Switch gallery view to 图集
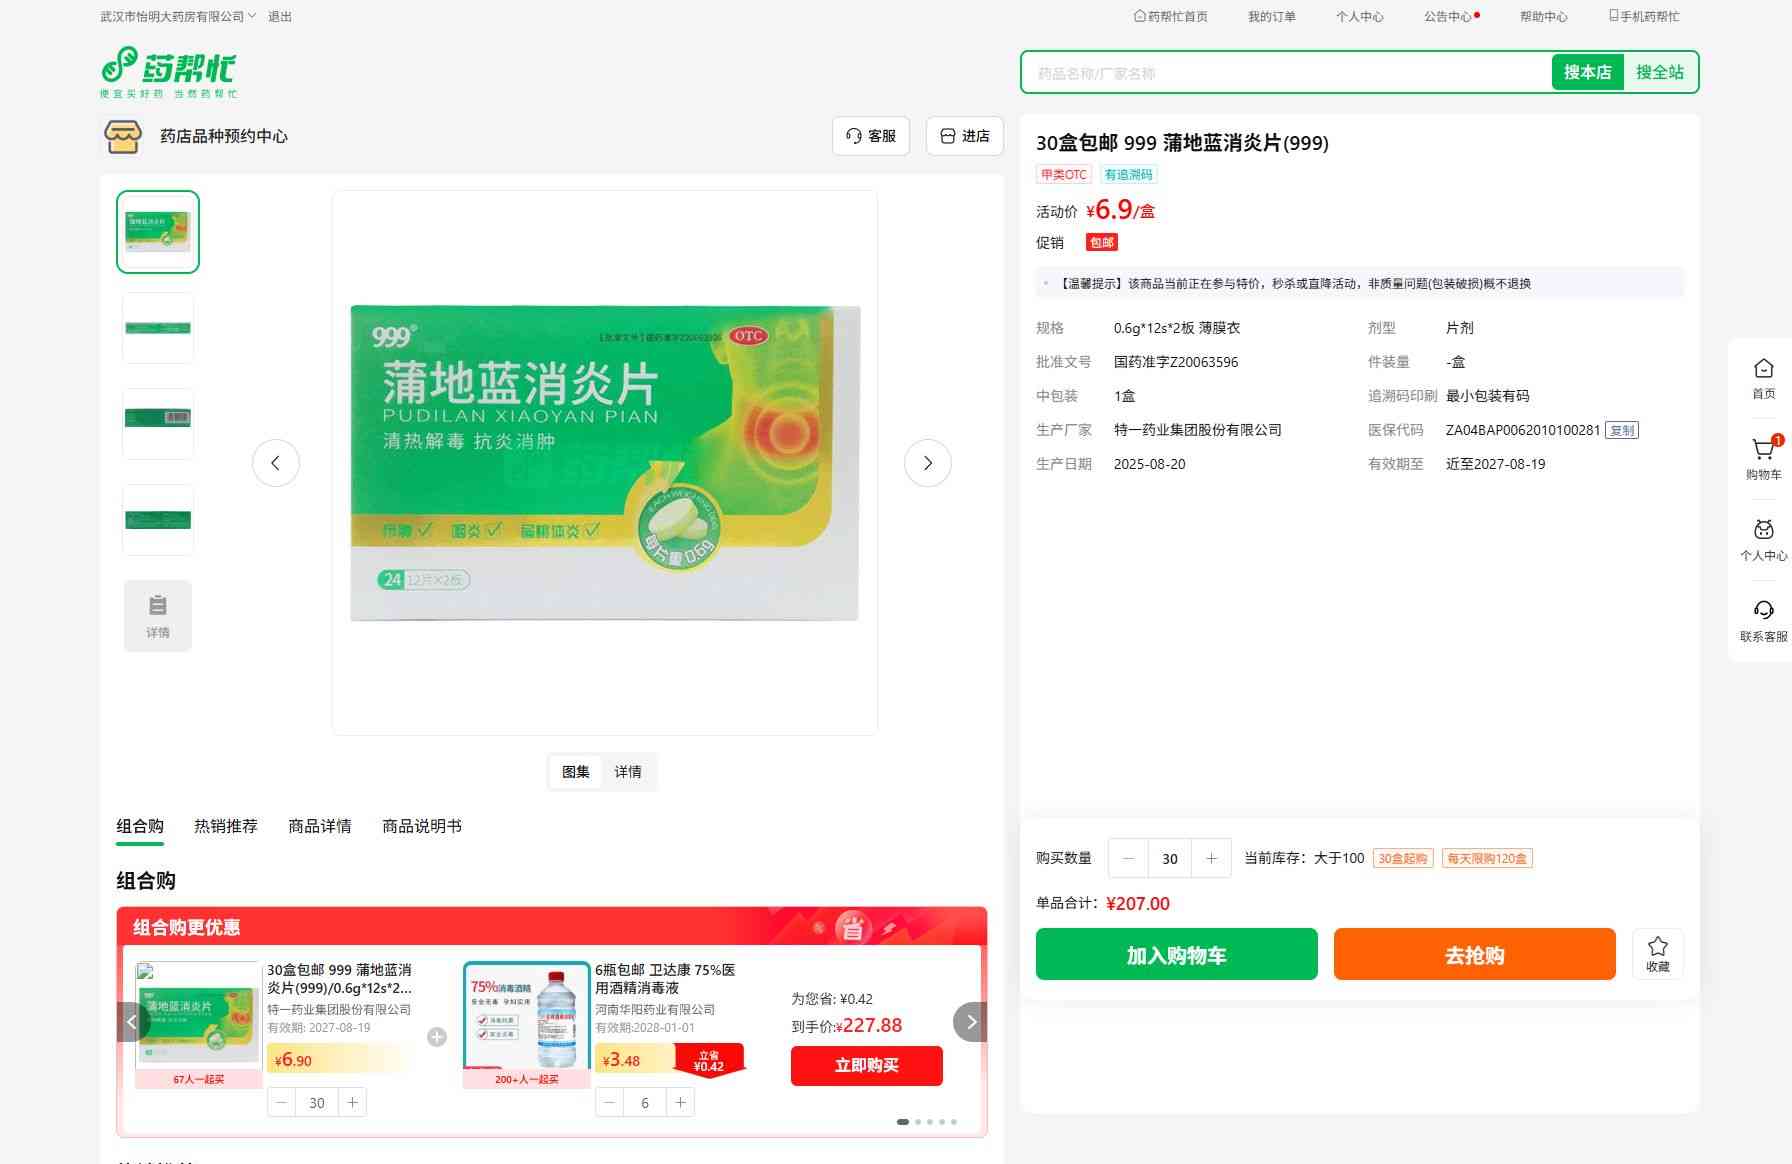The image size is (1792, 1164). tap(575, 772)
